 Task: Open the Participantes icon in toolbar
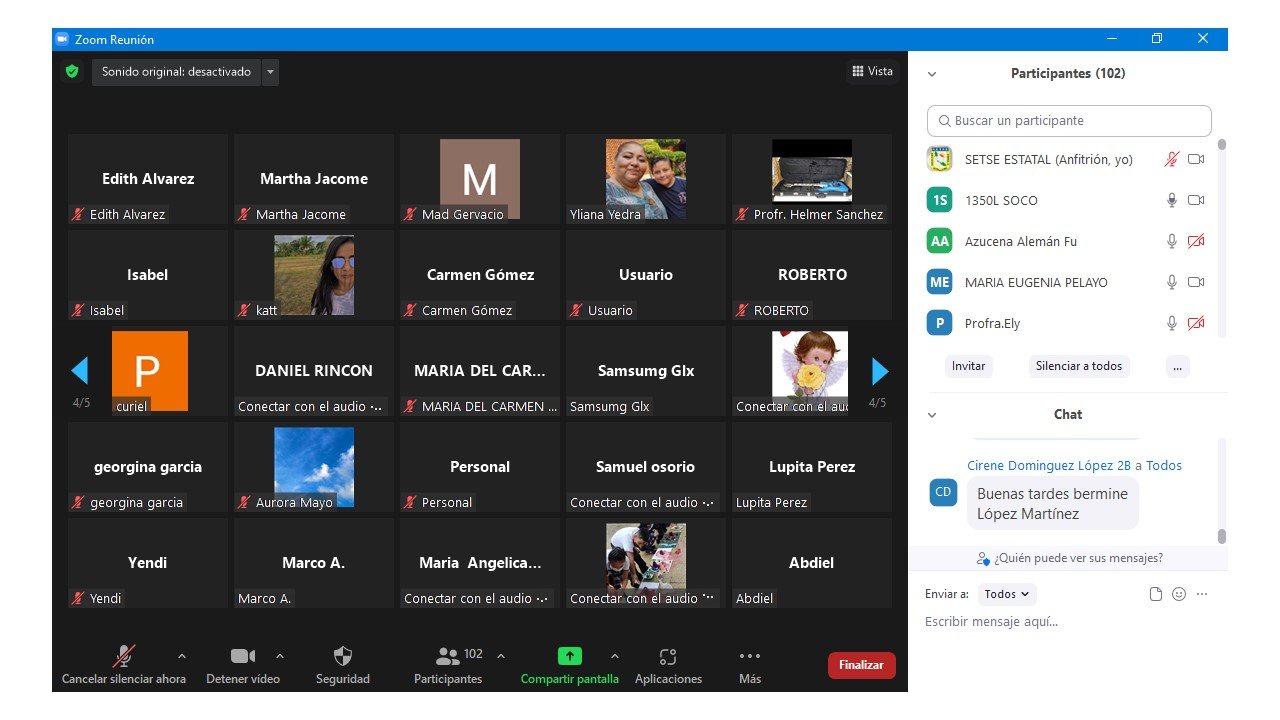point(449,657)
